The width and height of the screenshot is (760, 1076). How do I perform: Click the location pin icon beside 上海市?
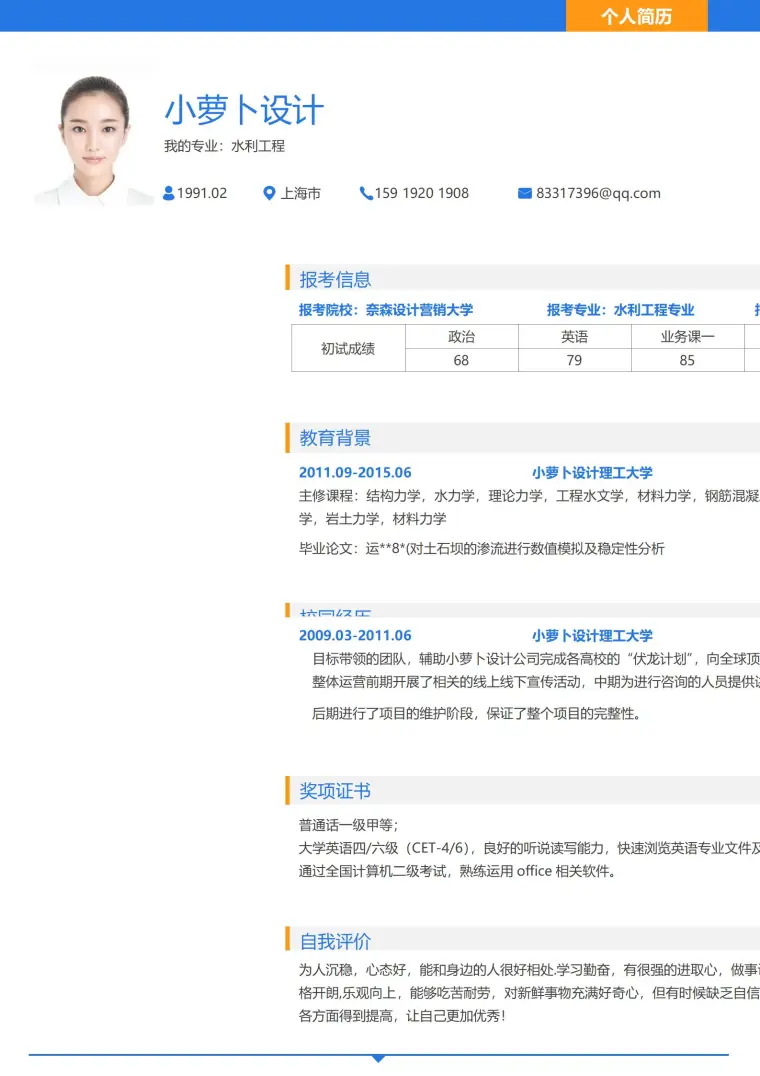(x=270, y=194)
